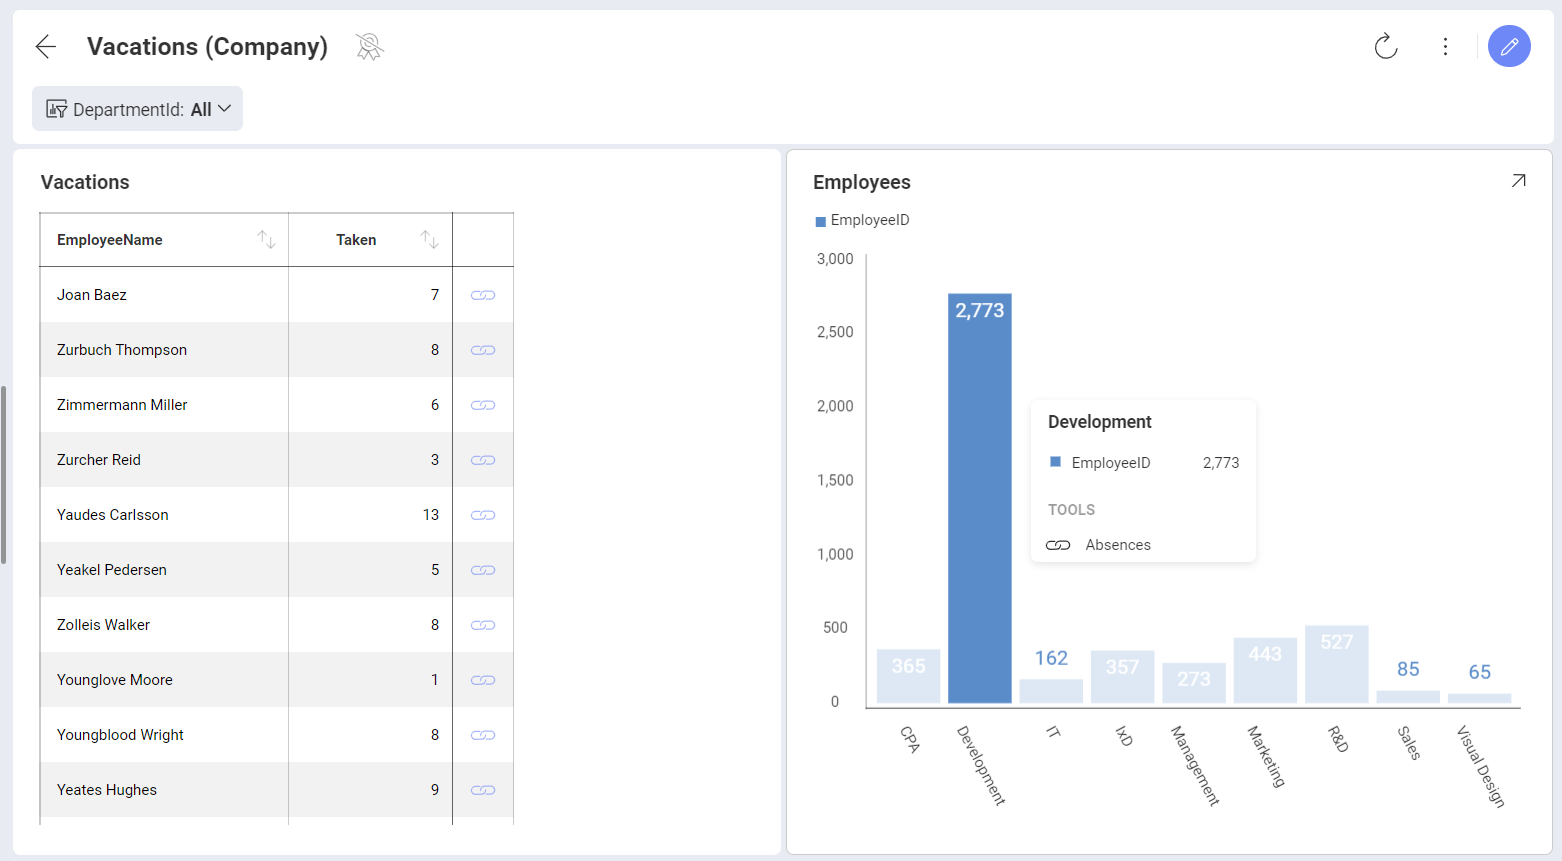Open link icon for Yaudes Carlsson

pyautogui.click(x=483, y=515)
